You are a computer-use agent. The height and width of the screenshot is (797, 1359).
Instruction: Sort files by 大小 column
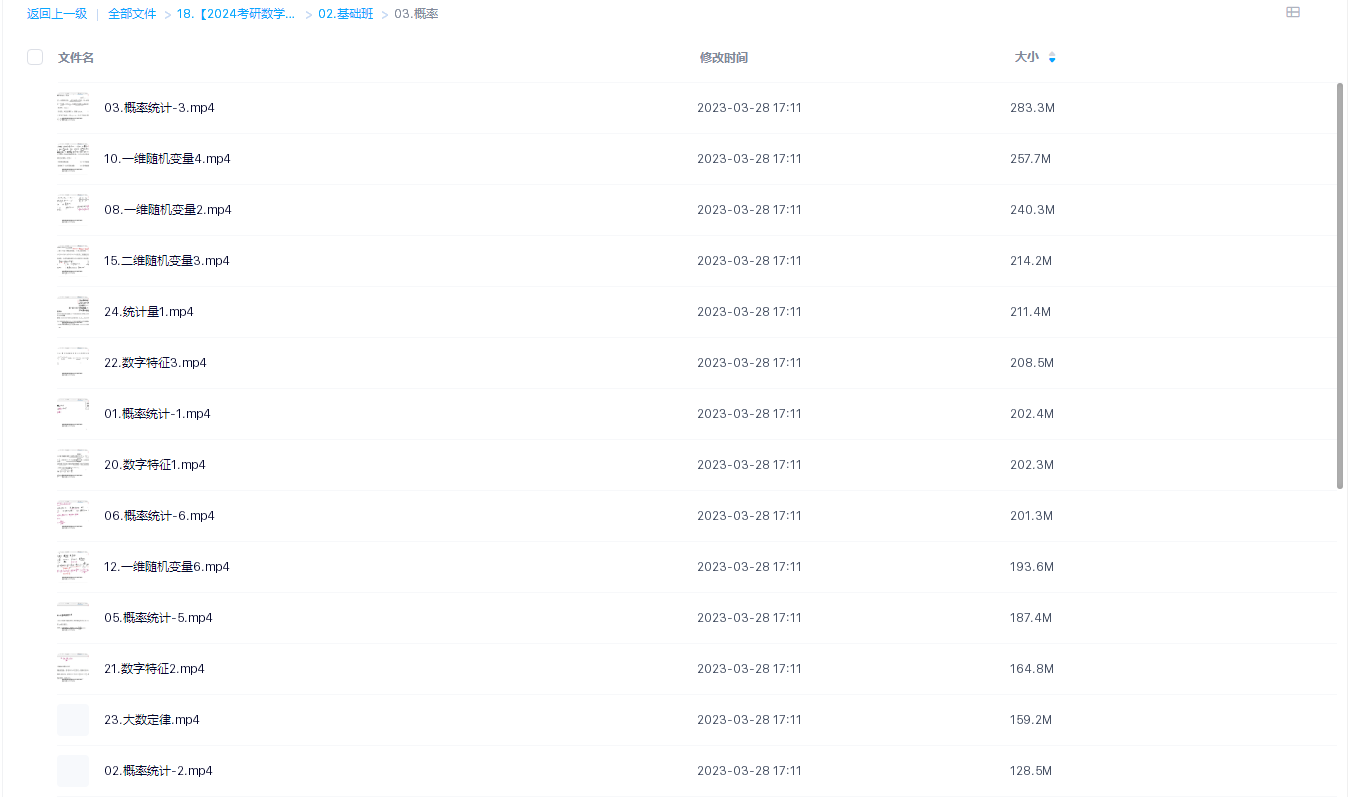pyautogui.click(x=1026, y=58)
